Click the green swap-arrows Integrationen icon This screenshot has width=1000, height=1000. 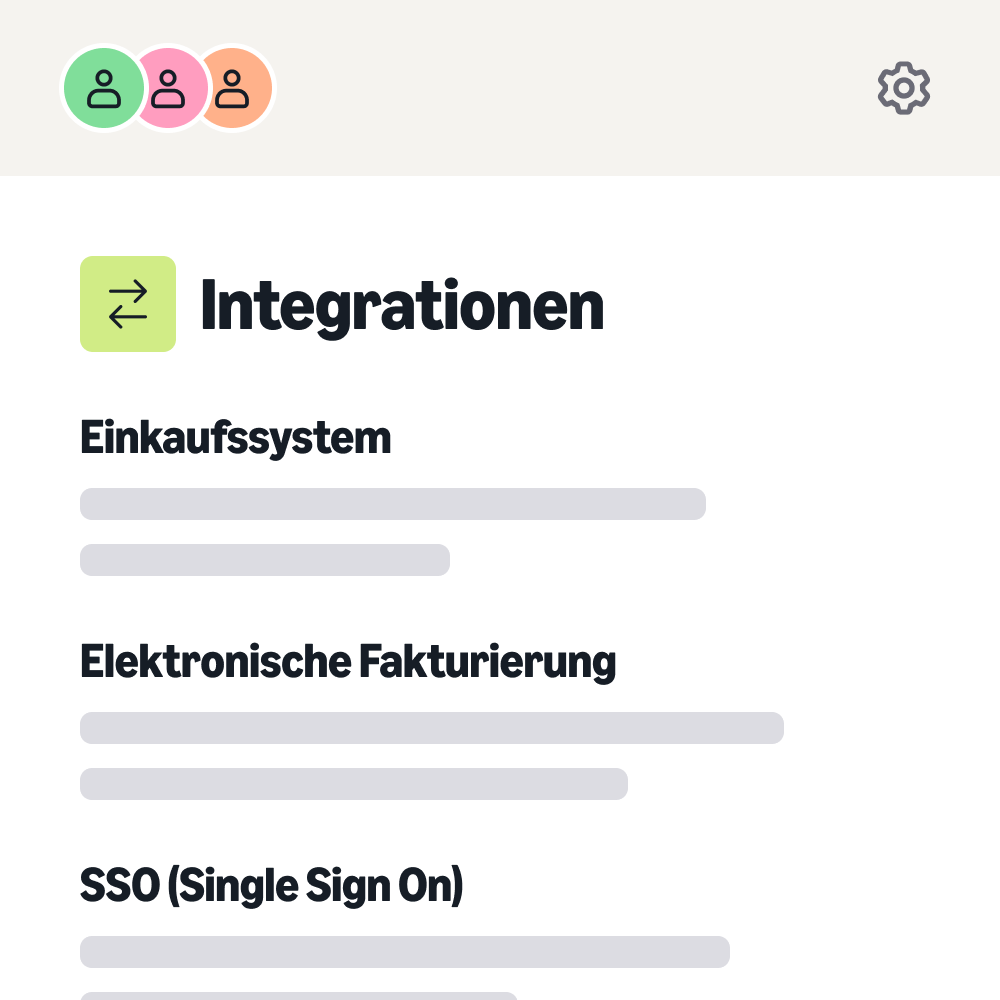(127, 303)
